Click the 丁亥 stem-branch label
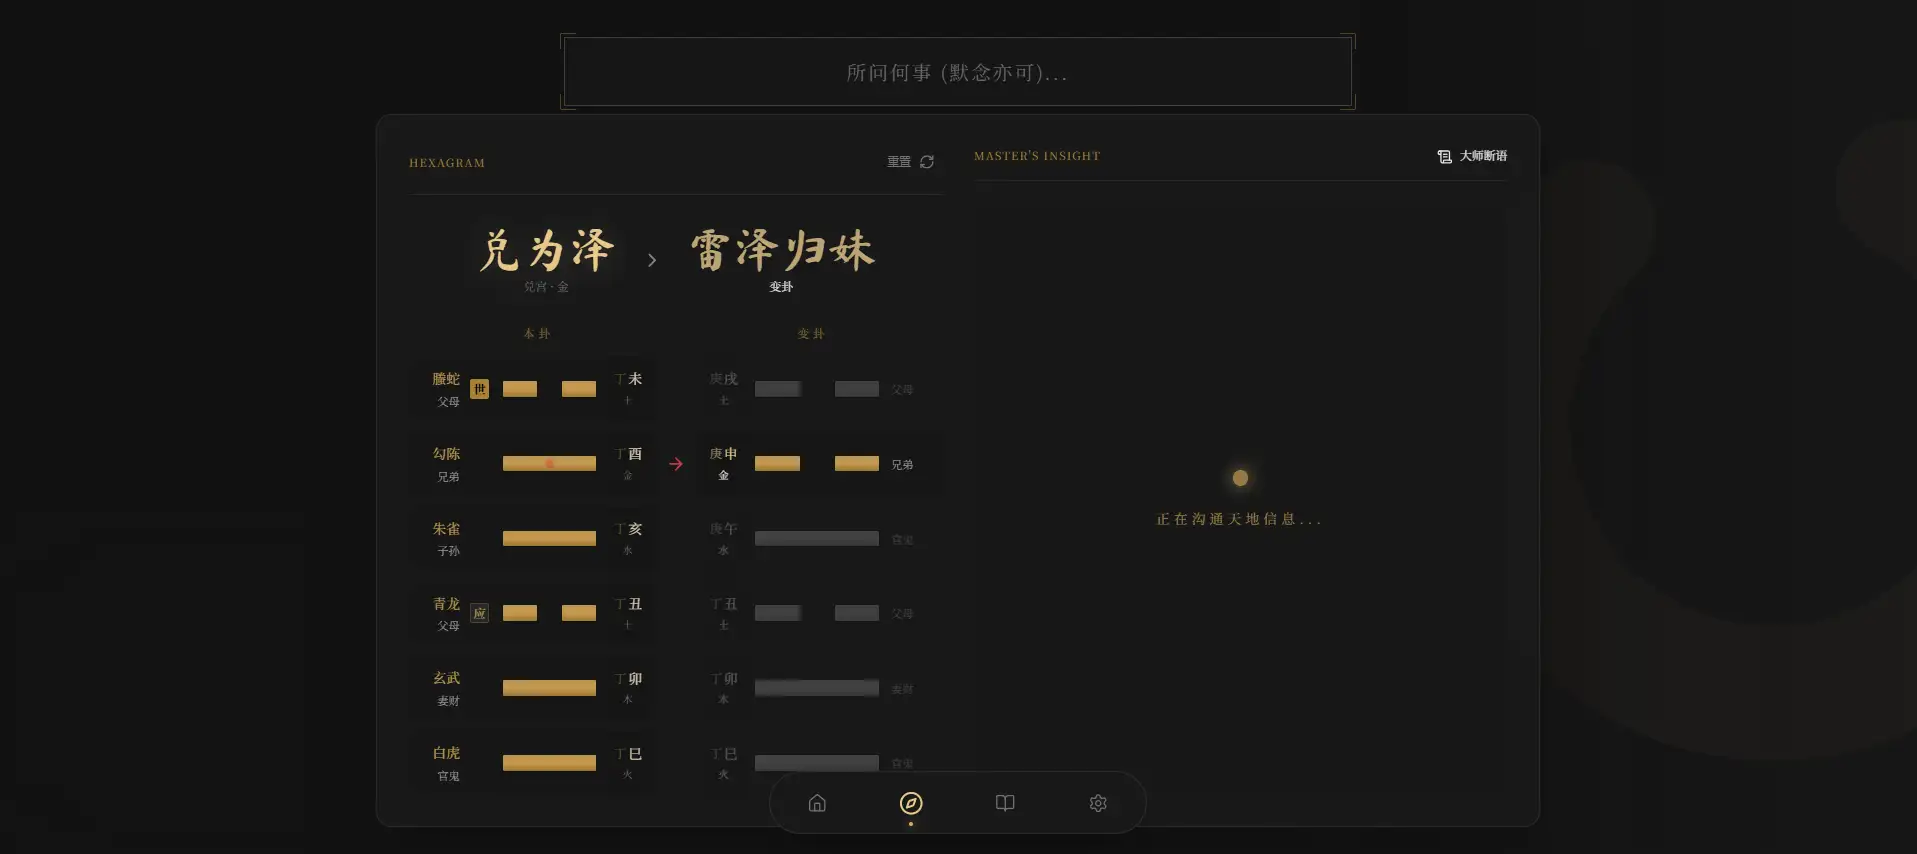1917x854 pixels. point(628,529)
